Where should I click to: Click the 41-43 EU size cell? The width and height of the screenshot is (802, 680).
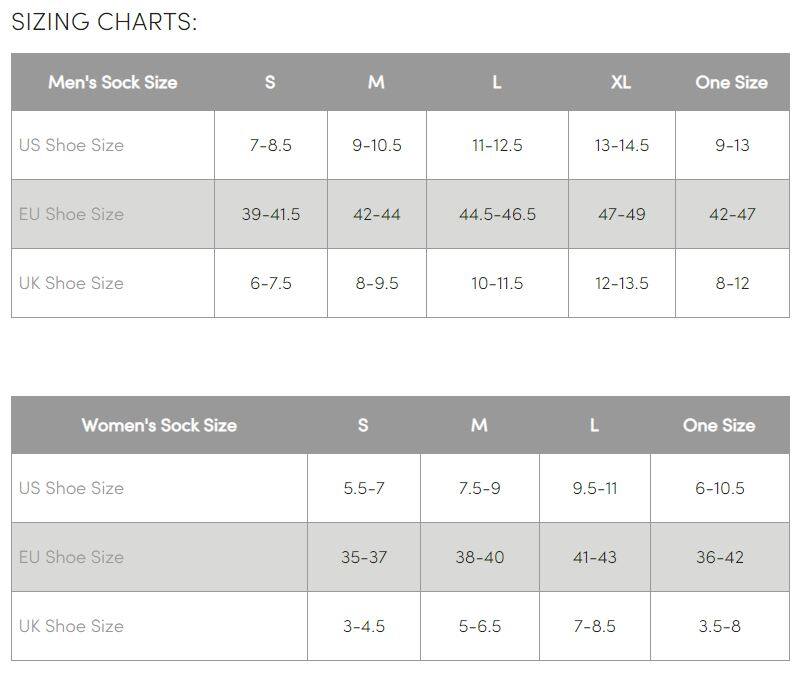(594, 557)
